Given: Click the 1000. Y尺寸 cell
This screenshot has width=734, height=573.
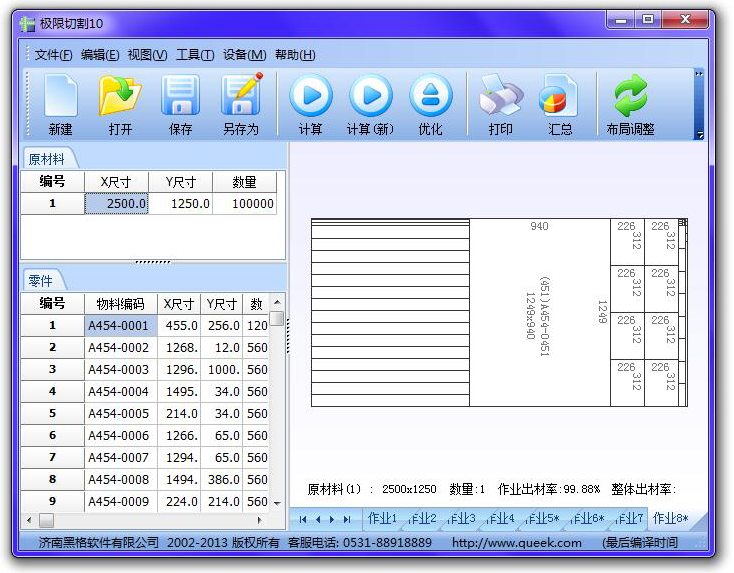Looking at the screenshot, I should pyautogui.click(x=221, y=369).
